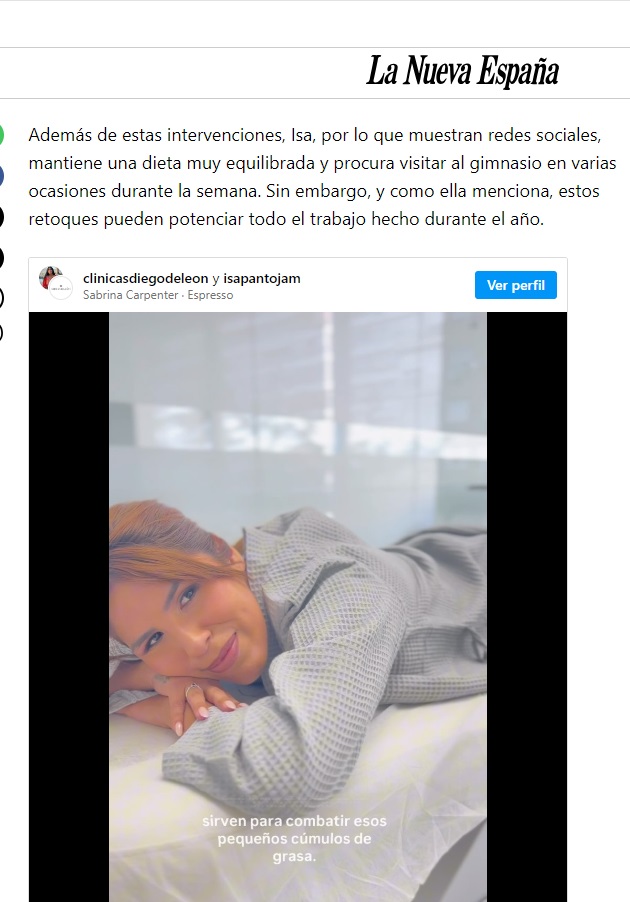Click the article paragraph starting with Además
630x902 pixels.
pyautogui.click(x=322, y=177)
